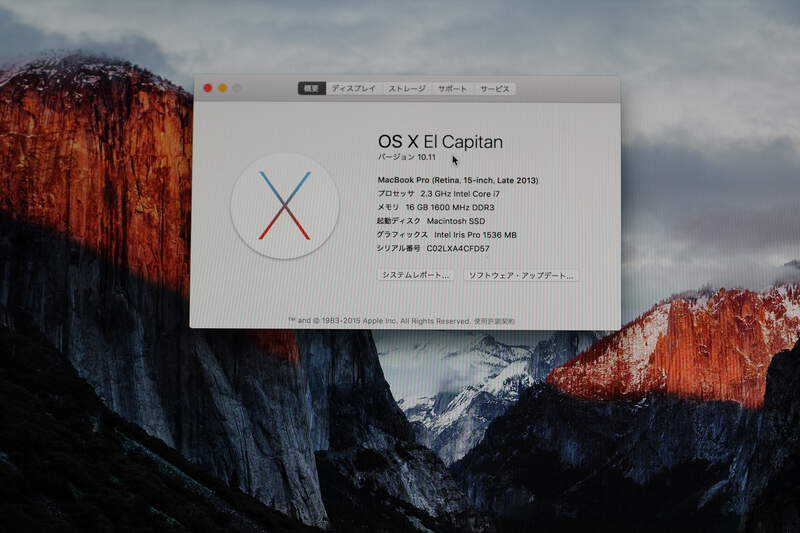
Task: Click the グラフィックス Intel Iris Pro line
Action: [x=446, y=234]
